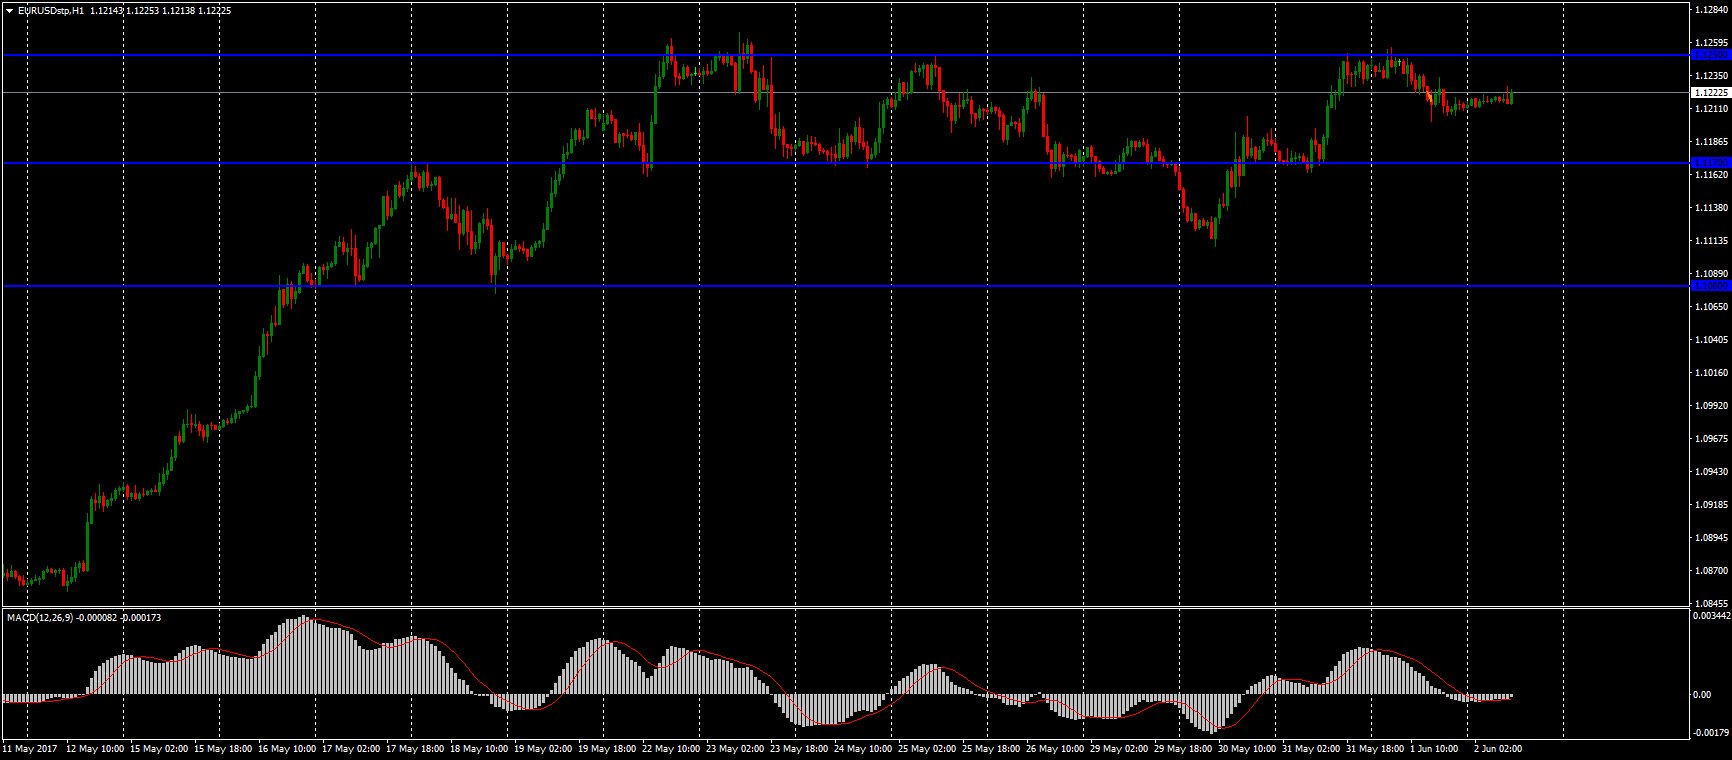Click the EURUSDstp,H1 chart title
Viewport: 1732px width, 760px height.
click(x=51, y=10)
